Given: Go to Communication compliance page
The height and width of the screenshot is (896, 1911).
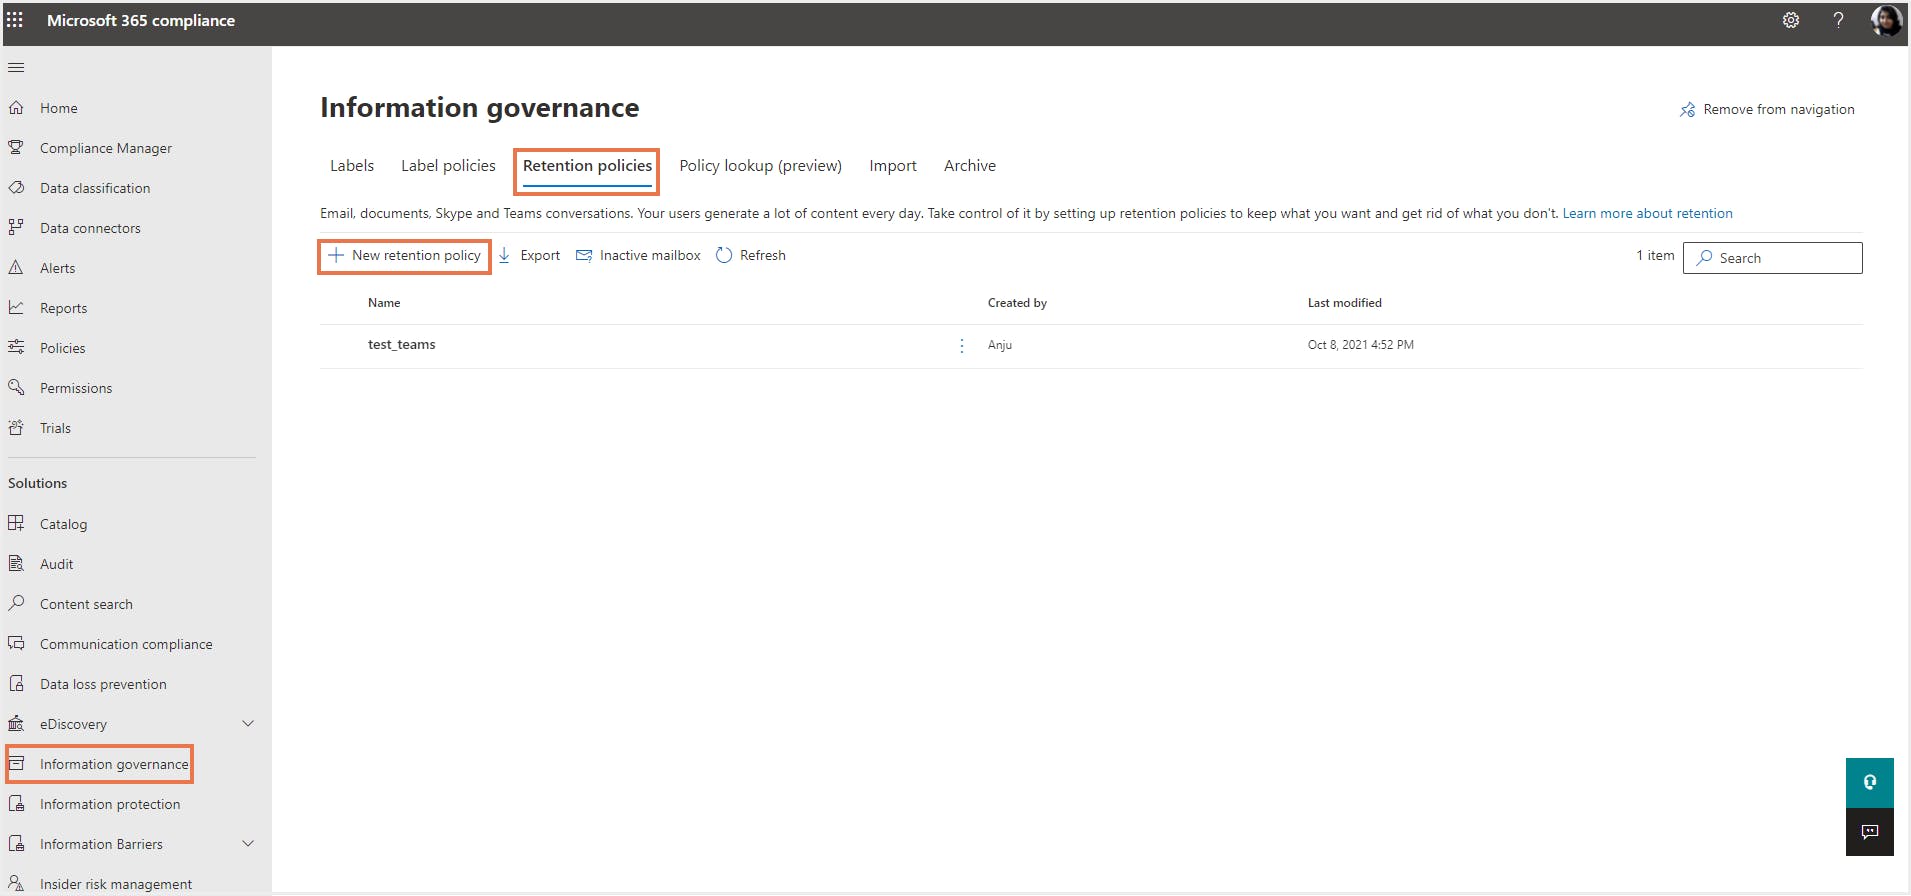Looking at the screenshot, I should (x=126, y=644).
